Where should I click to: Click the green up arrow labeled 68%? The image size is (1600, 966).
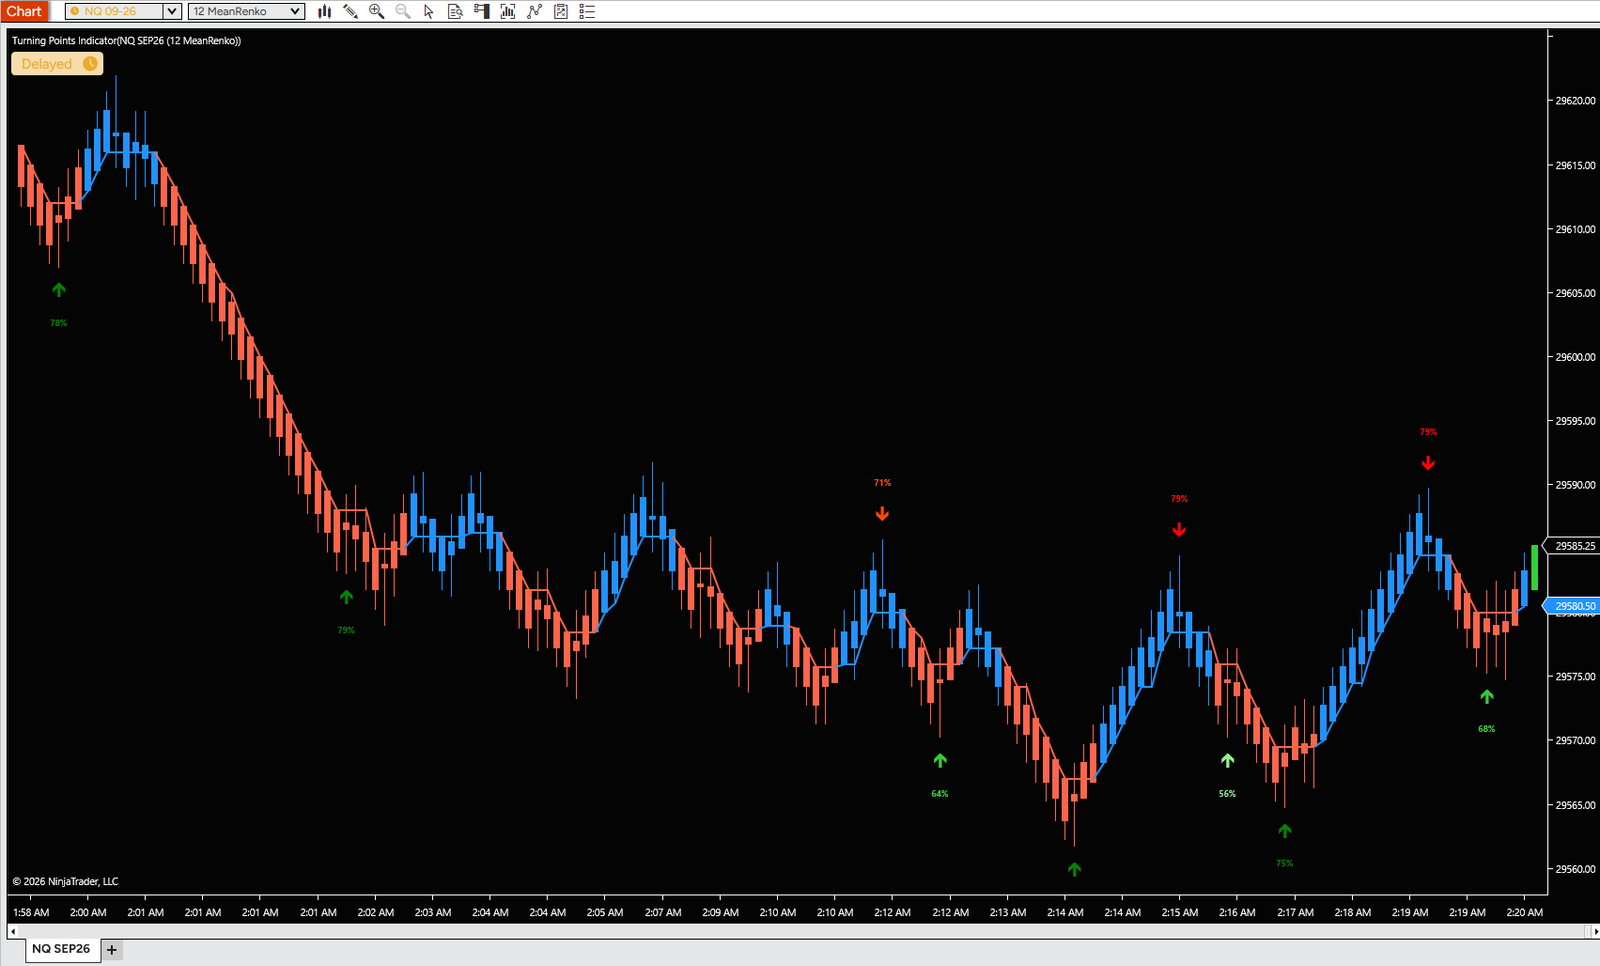tap(1487, 696)
